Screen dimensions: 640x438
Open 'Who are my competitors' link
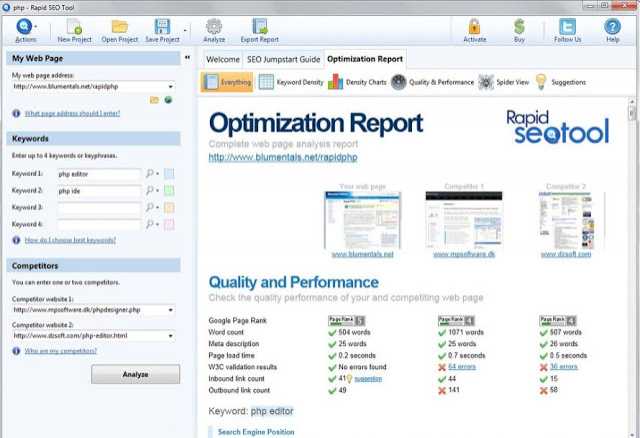point(60,351)
